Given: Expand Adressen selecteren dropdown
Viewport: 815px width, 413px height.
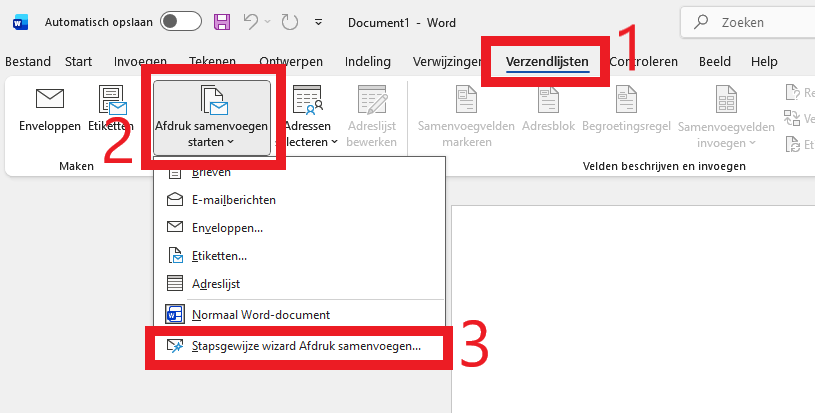Looking at the screenshot, I should click(314, 118).
